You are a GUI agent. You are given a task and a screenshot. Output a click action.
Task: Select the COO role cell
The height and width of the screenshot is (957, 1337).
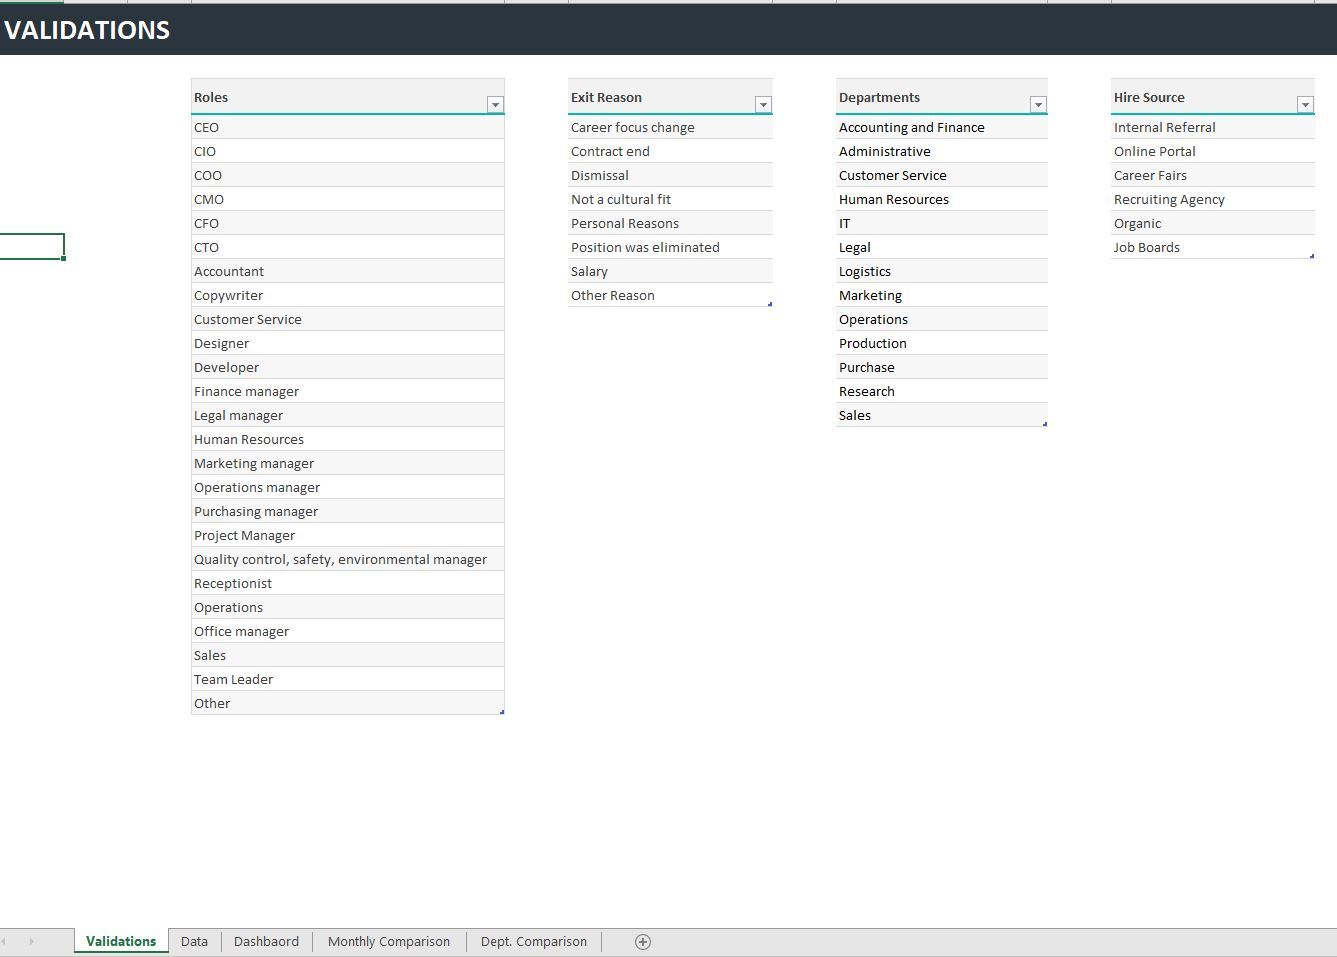pyautogui.click(x=348, y=175)
